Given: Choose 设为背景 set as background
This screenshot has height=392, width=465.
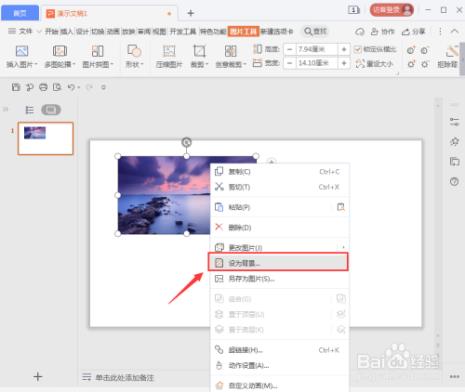Looking at the screenshot, I should pyautogui.click(x=278, y=263).
